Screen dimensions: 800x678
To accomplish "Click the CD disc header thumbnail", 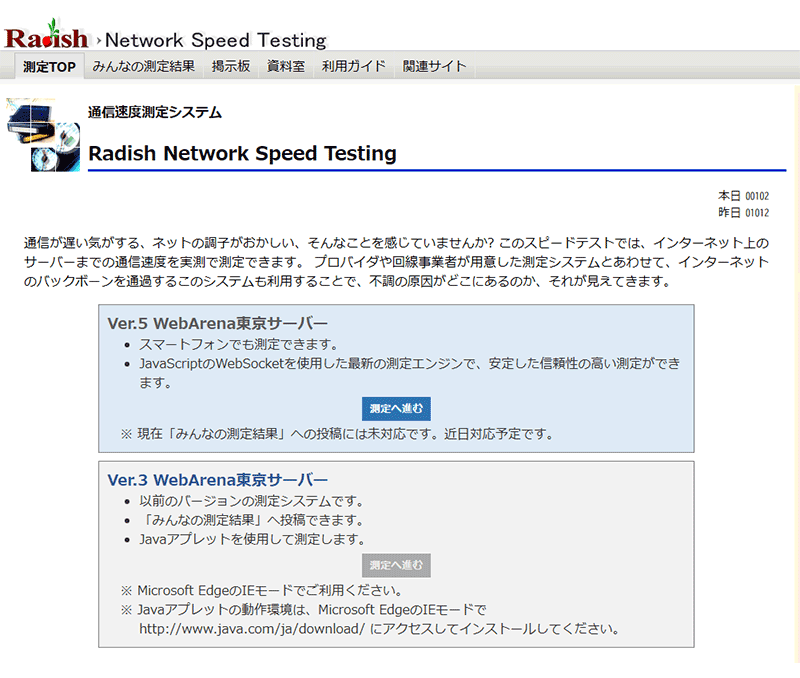I will click(42, 134).
